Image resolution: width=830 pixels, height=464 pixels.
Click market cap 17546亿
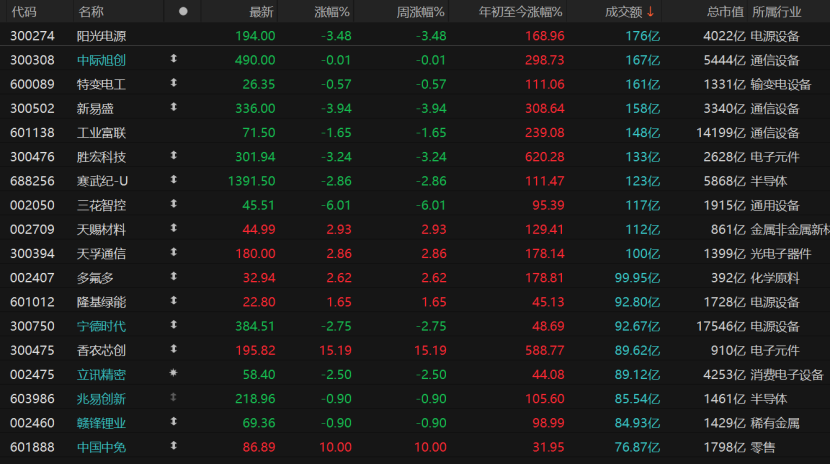pyautogui.click(x=720, y=326)
